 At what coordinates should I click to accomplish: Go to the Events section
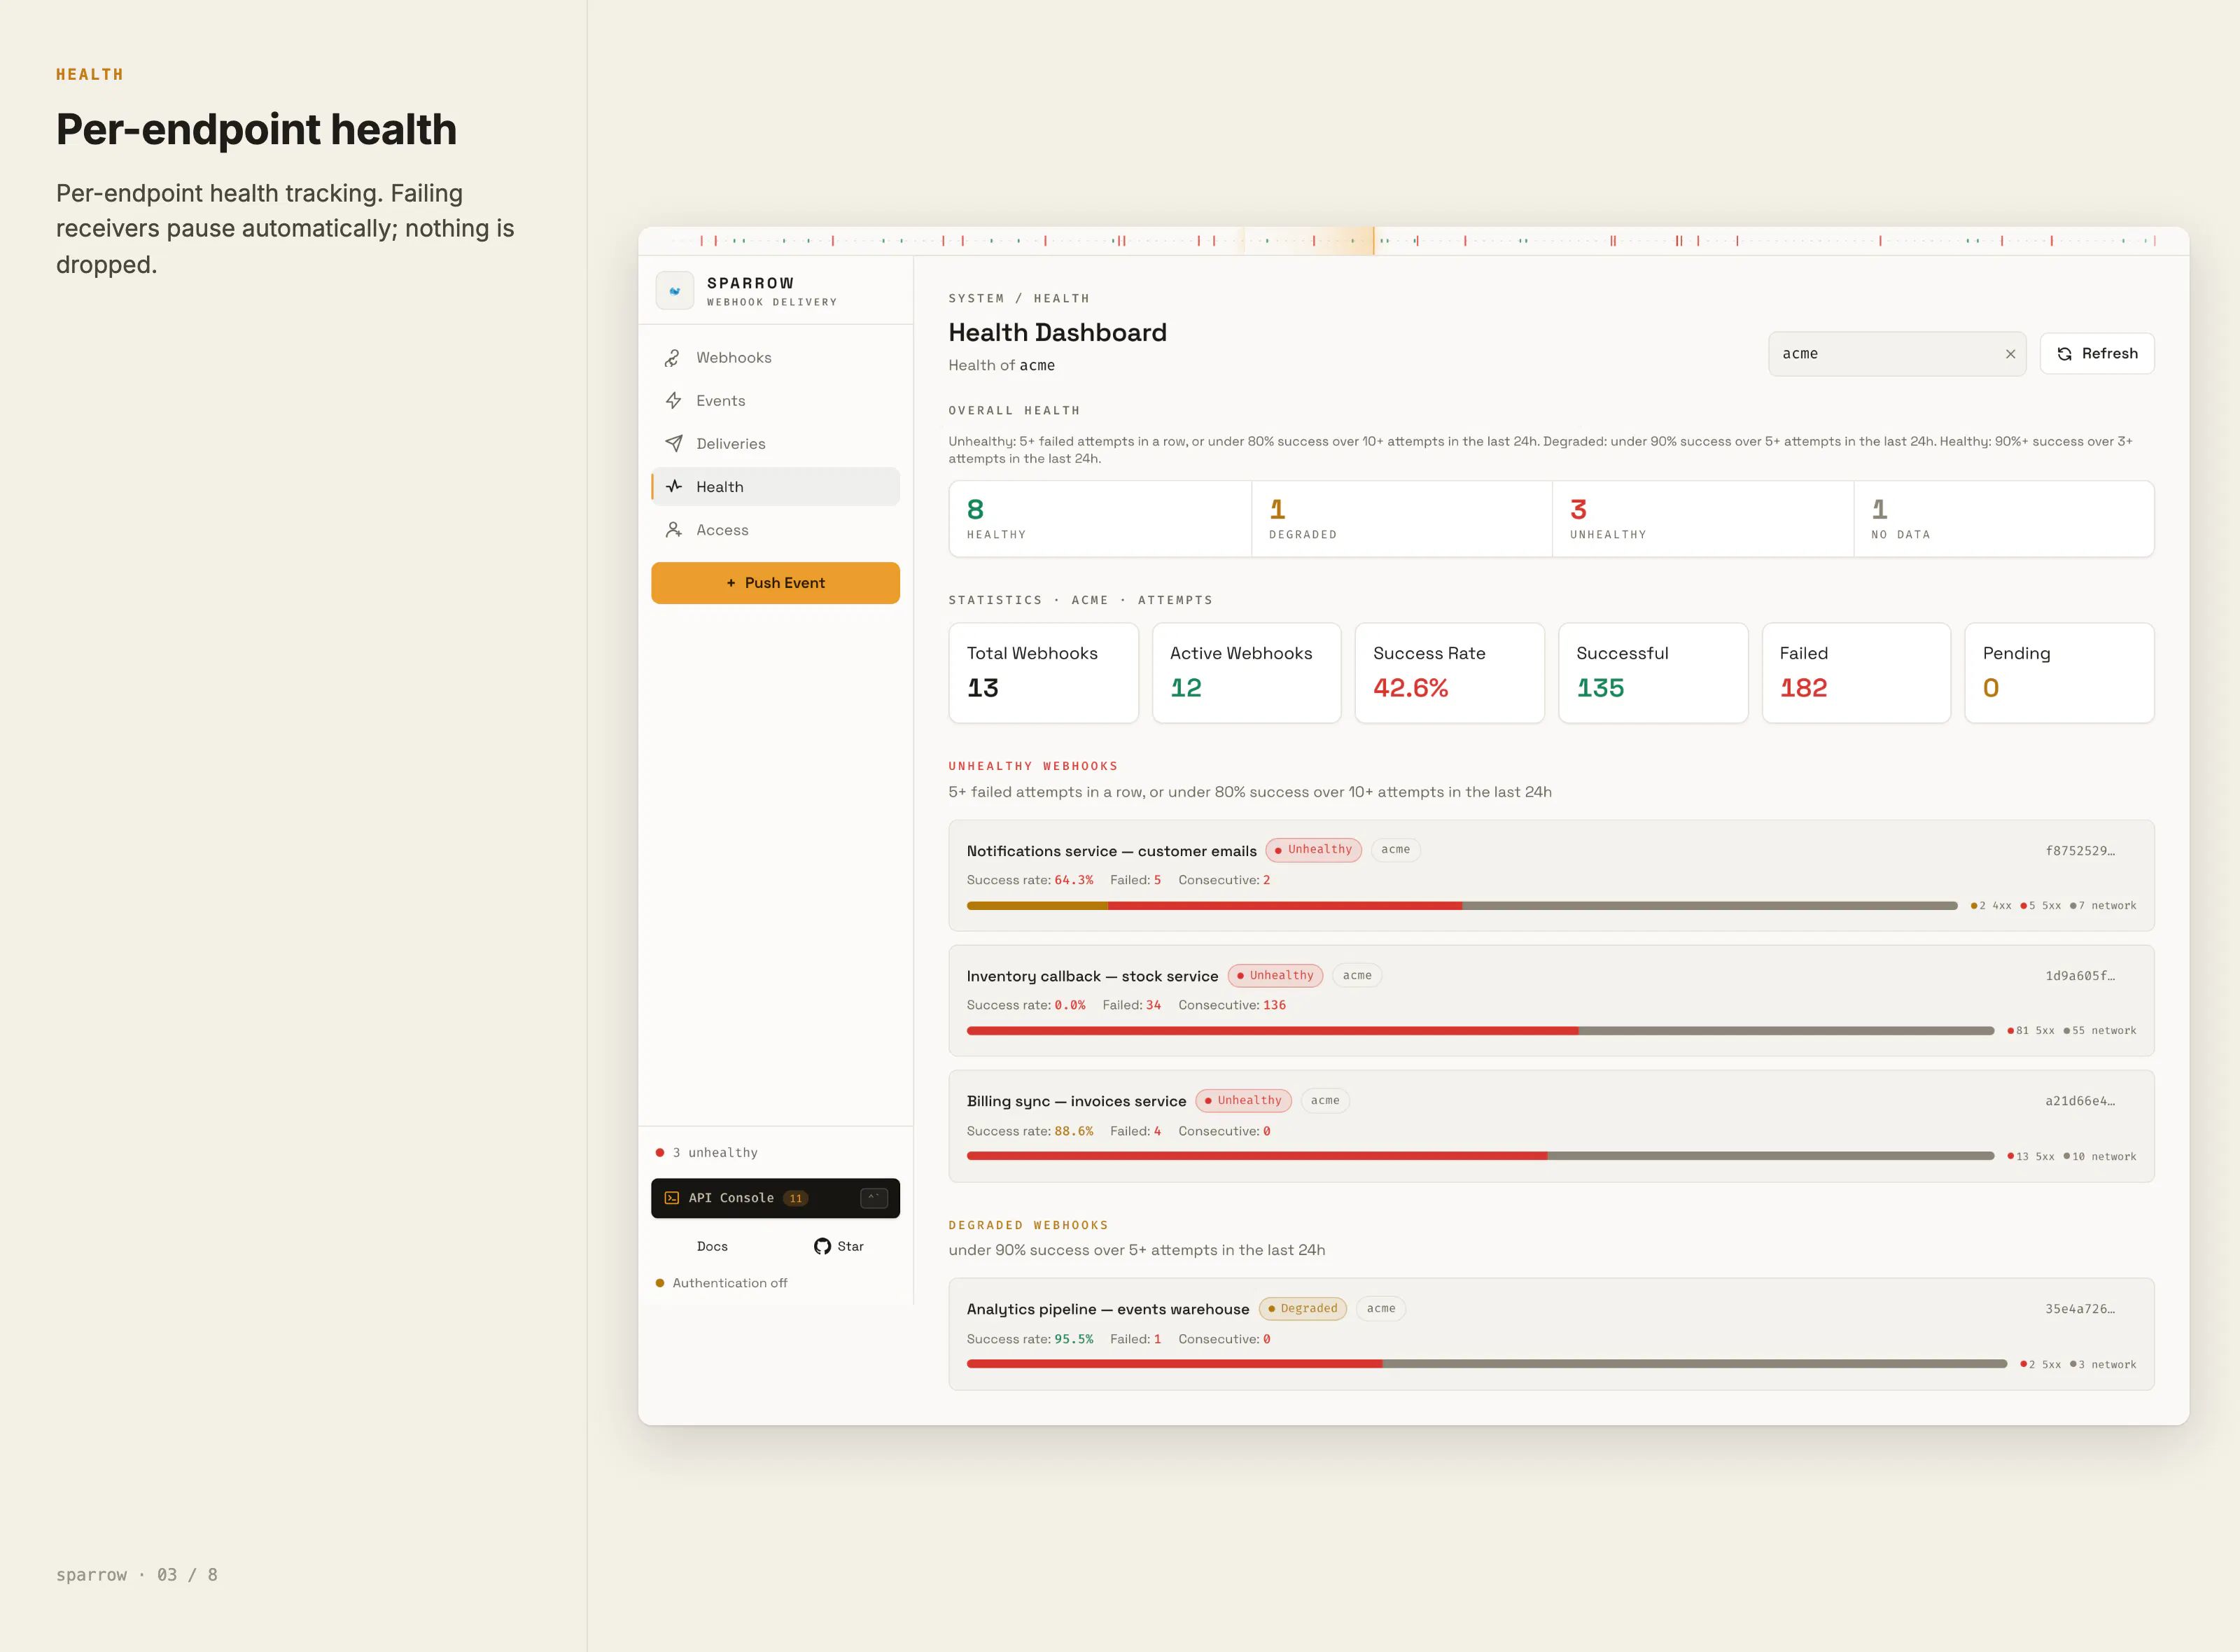(775, 401)
